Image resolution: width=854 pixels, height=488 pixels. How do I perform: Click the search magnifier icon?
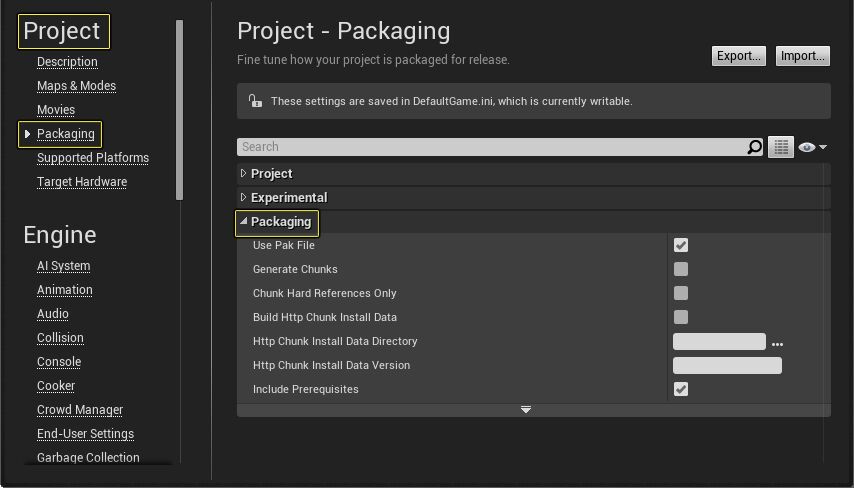[x=755, y=147]
